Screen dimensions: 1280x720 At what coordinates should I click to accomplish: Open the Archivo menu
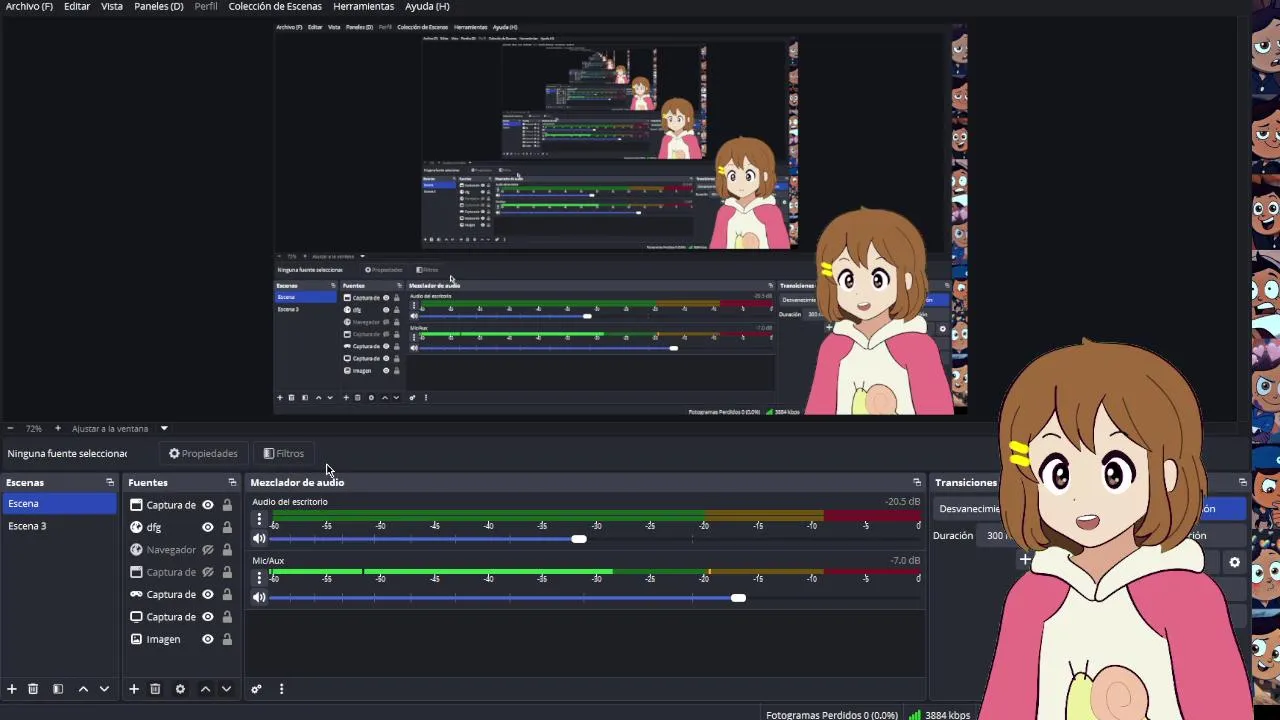(29, 6)
